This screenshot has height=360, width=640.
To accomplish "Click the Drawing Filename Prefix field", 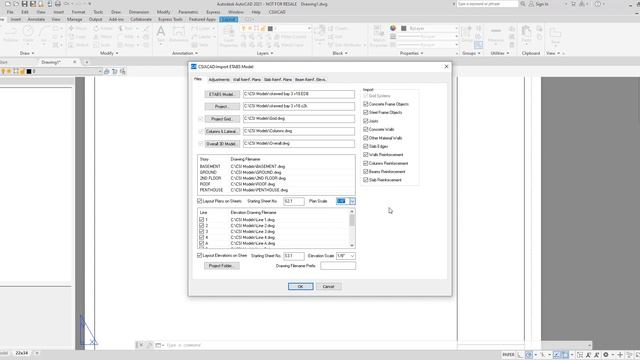I will [x=338, y=266].
